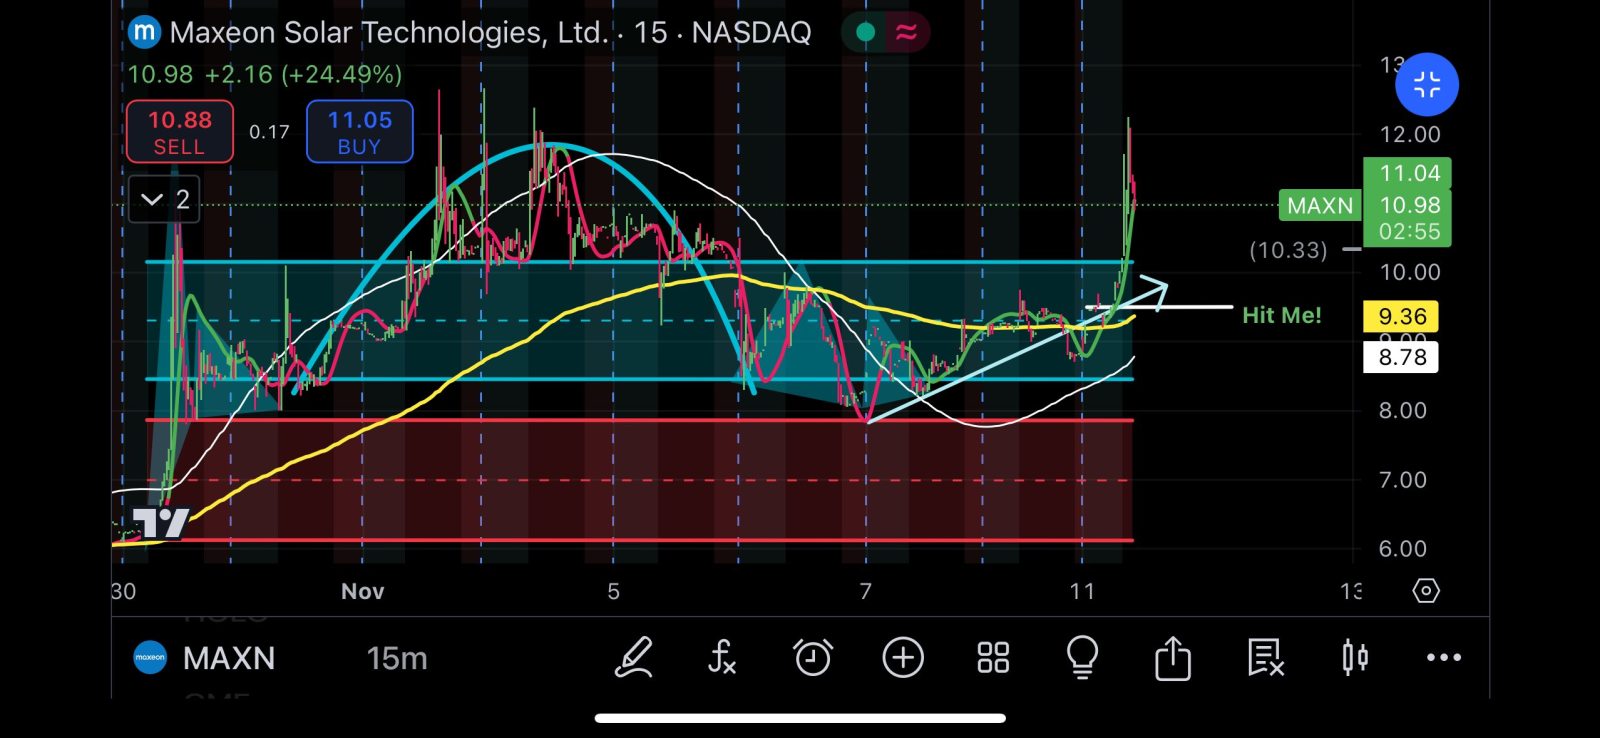The image size is (1600, 738).
Task: Open chart settings hexagon icon
Action: pos(1426,591)
